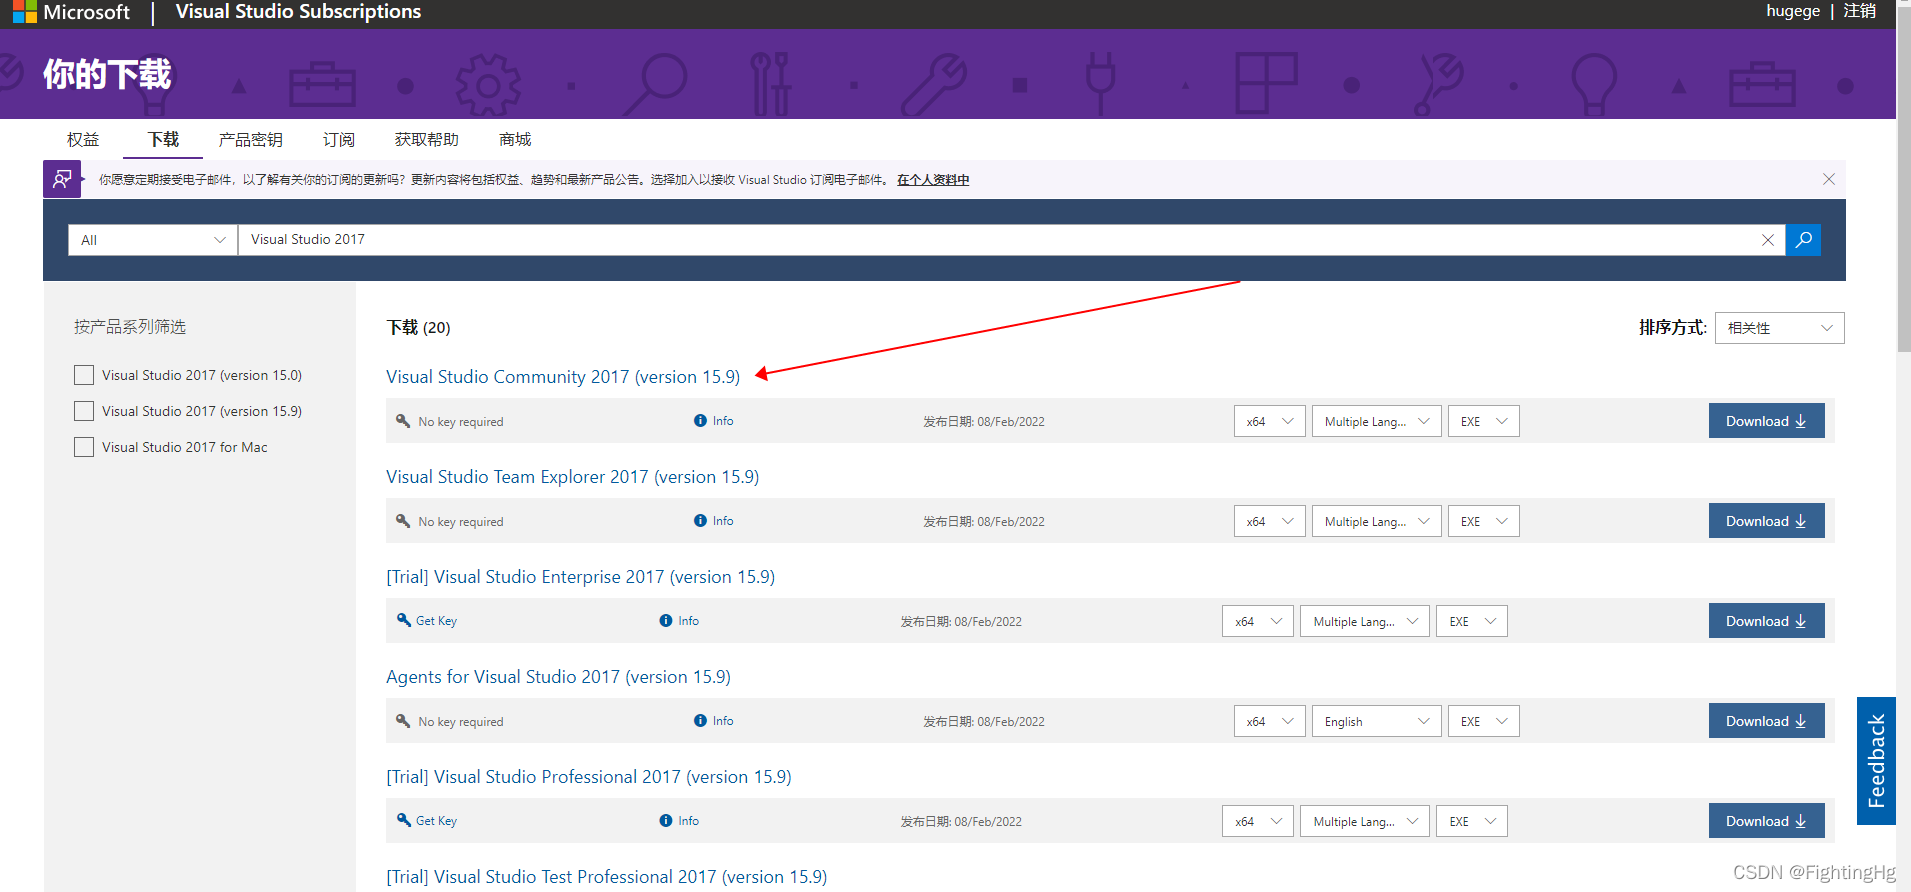1911x892 pixels.
Task: Open language dropdown for Enterprise 2017 trial
Action: (x=1364, y=621)
